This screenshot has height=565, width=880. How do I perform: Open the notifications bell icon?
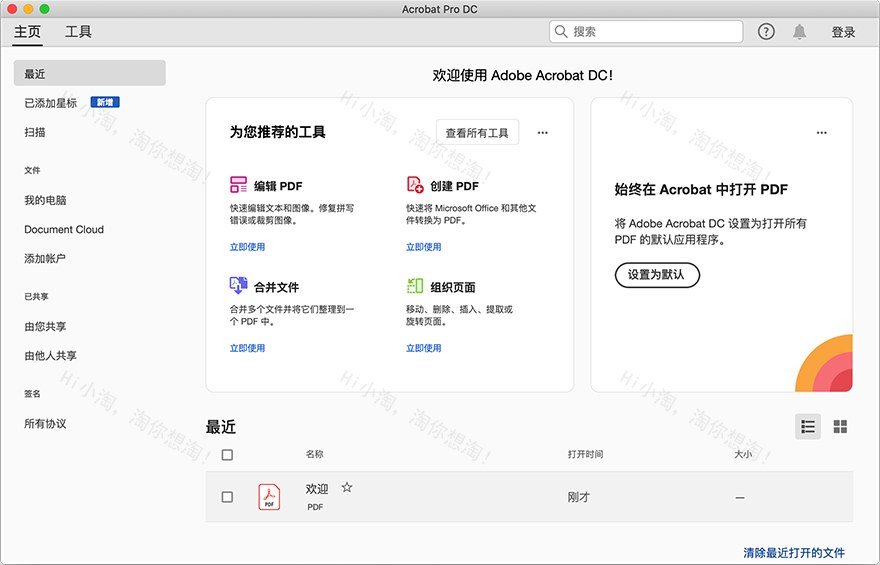click(x=799, y=32)
